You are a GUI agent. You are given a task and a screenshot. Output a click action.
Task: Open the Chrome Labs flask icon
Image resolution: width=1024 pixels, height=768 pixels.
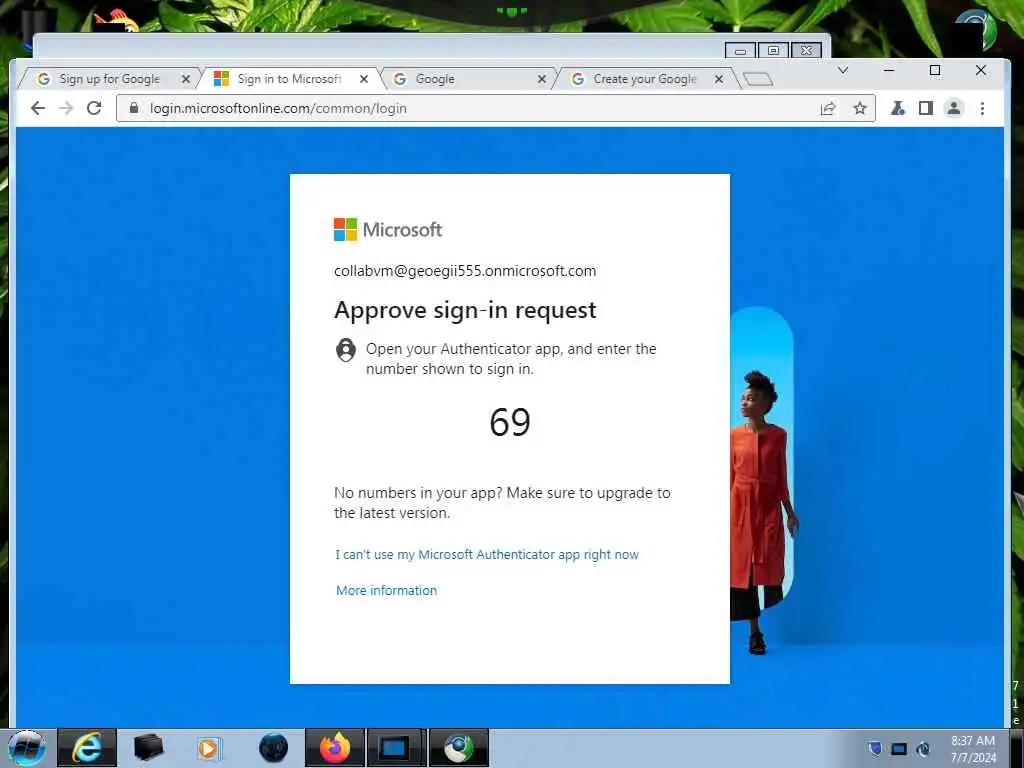[x=898, y=108]
